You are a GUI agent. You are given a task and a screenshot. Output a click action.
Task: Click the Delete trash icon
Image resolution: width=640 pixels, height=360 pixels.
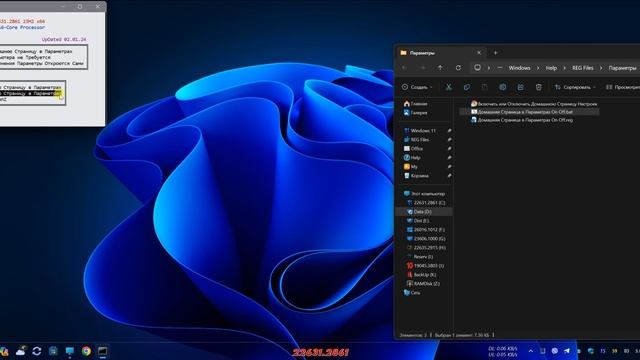538,87
